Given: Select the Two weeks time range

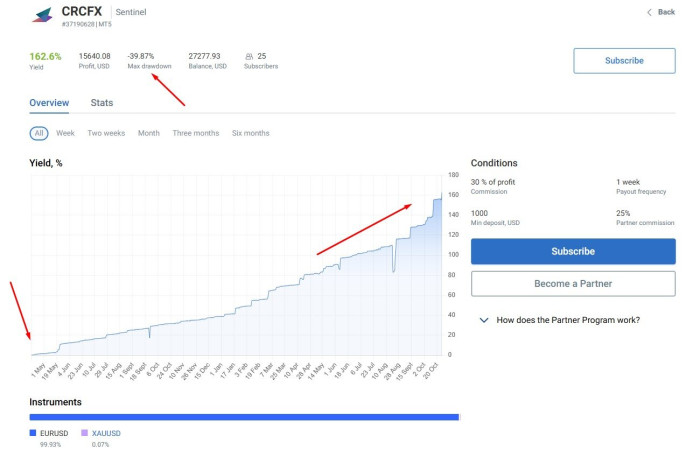Looking at the screenshot, I should pyautogui.click(x=106, y=133).
